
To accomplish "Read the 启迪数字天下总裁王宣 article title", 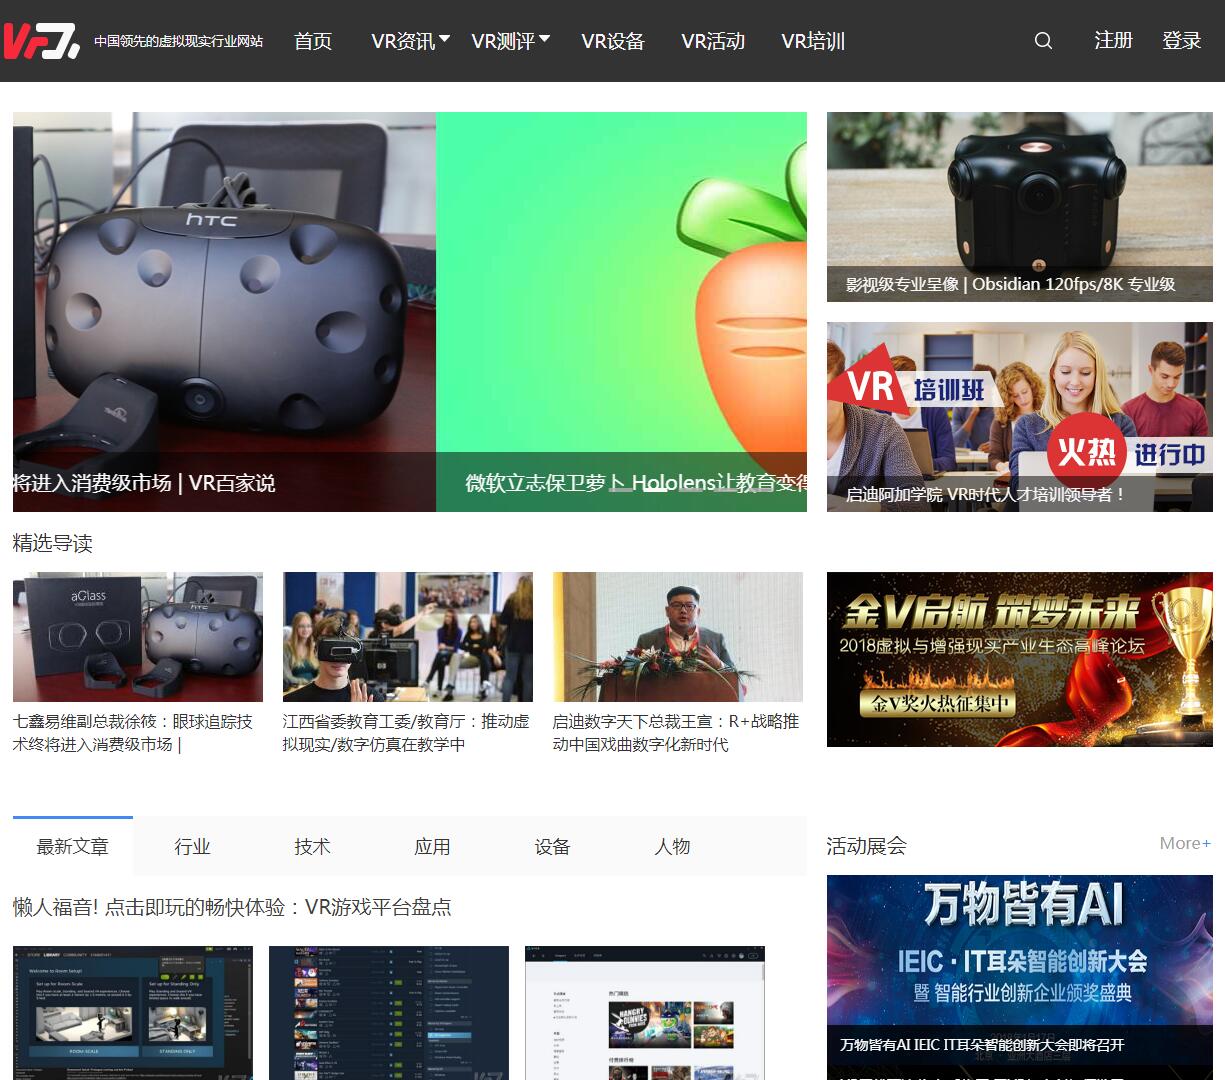I will click(x=676, y=733).
